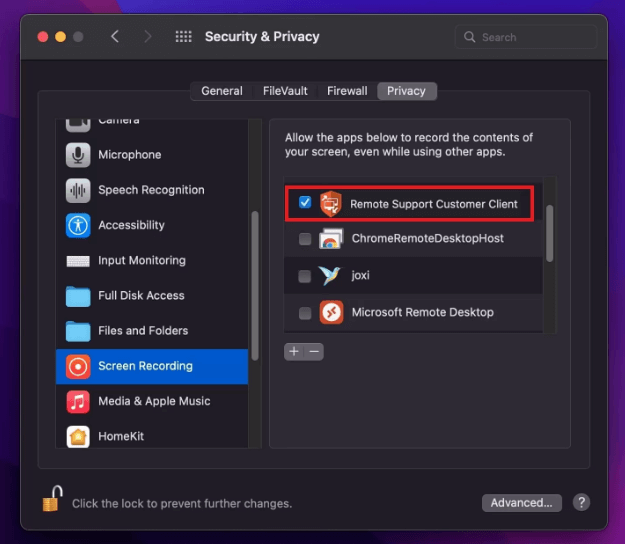Image resolution: width=625 pixels, height=544 pixels.
Task: Select the HomeKit house icon
Action: 78,436
